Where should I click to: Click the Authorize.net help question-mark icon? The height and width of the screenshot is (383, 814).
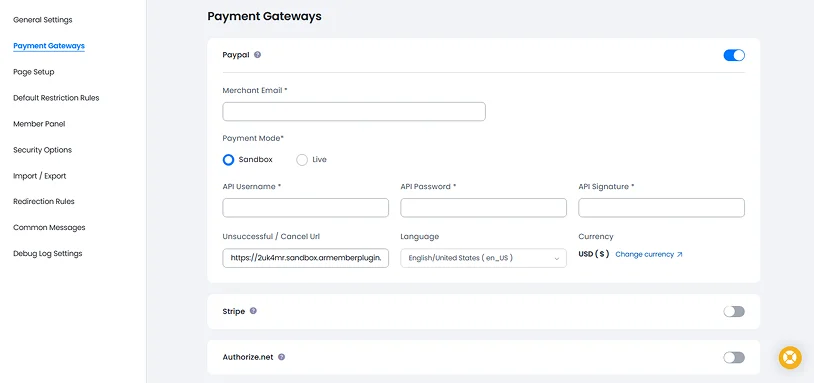281,357
